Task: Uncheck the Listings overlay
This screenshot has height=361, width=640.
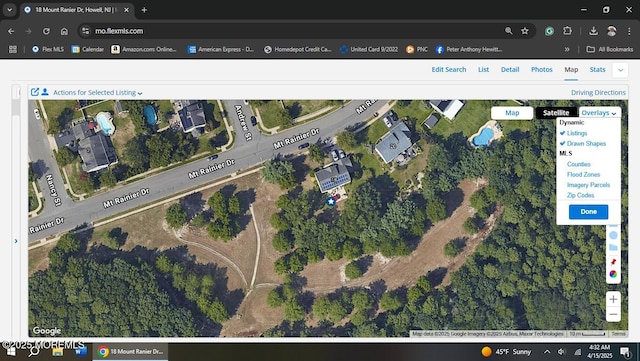Action: coord(573,133)
